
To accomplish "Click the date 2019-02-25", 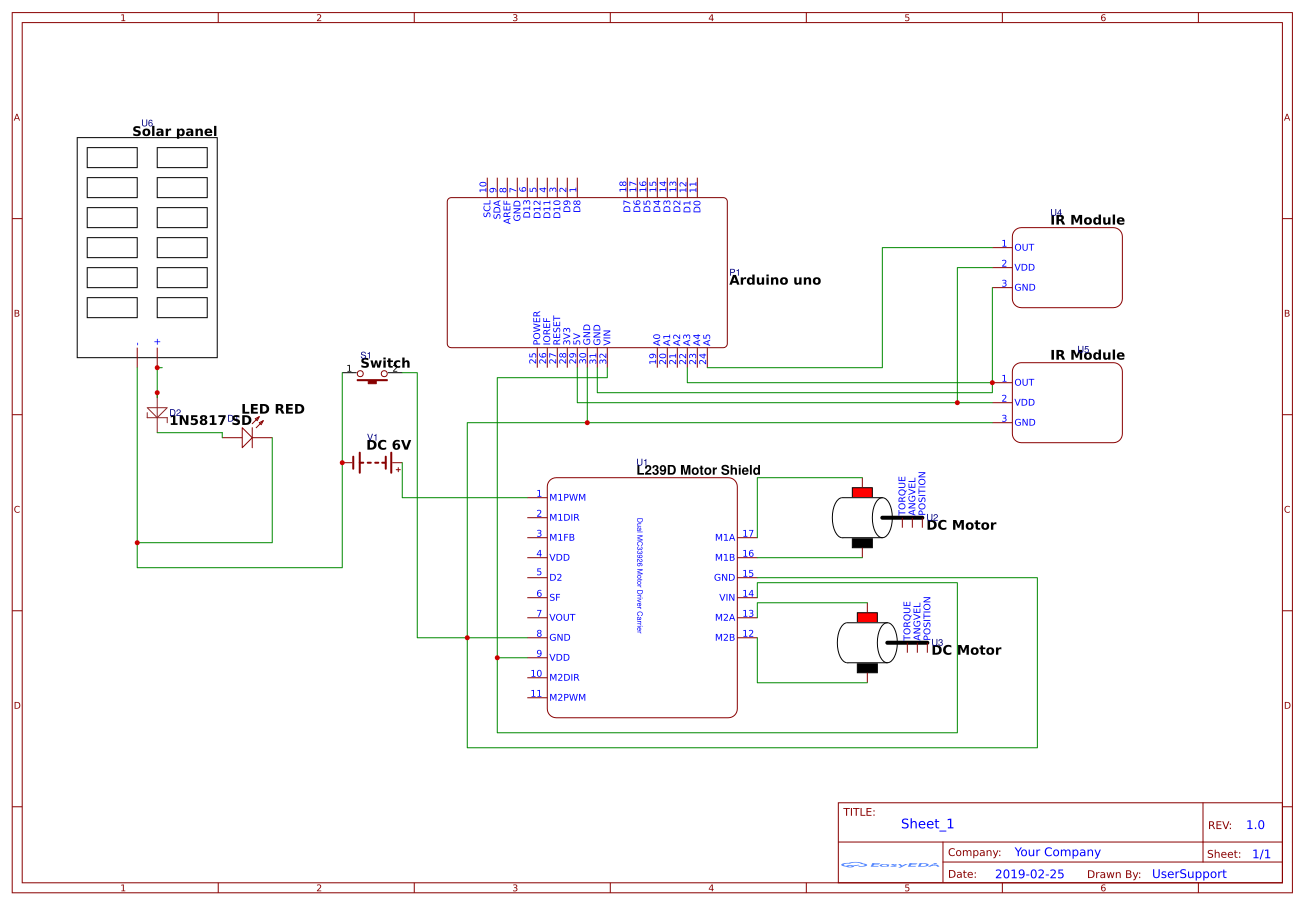I will 1030,873.
